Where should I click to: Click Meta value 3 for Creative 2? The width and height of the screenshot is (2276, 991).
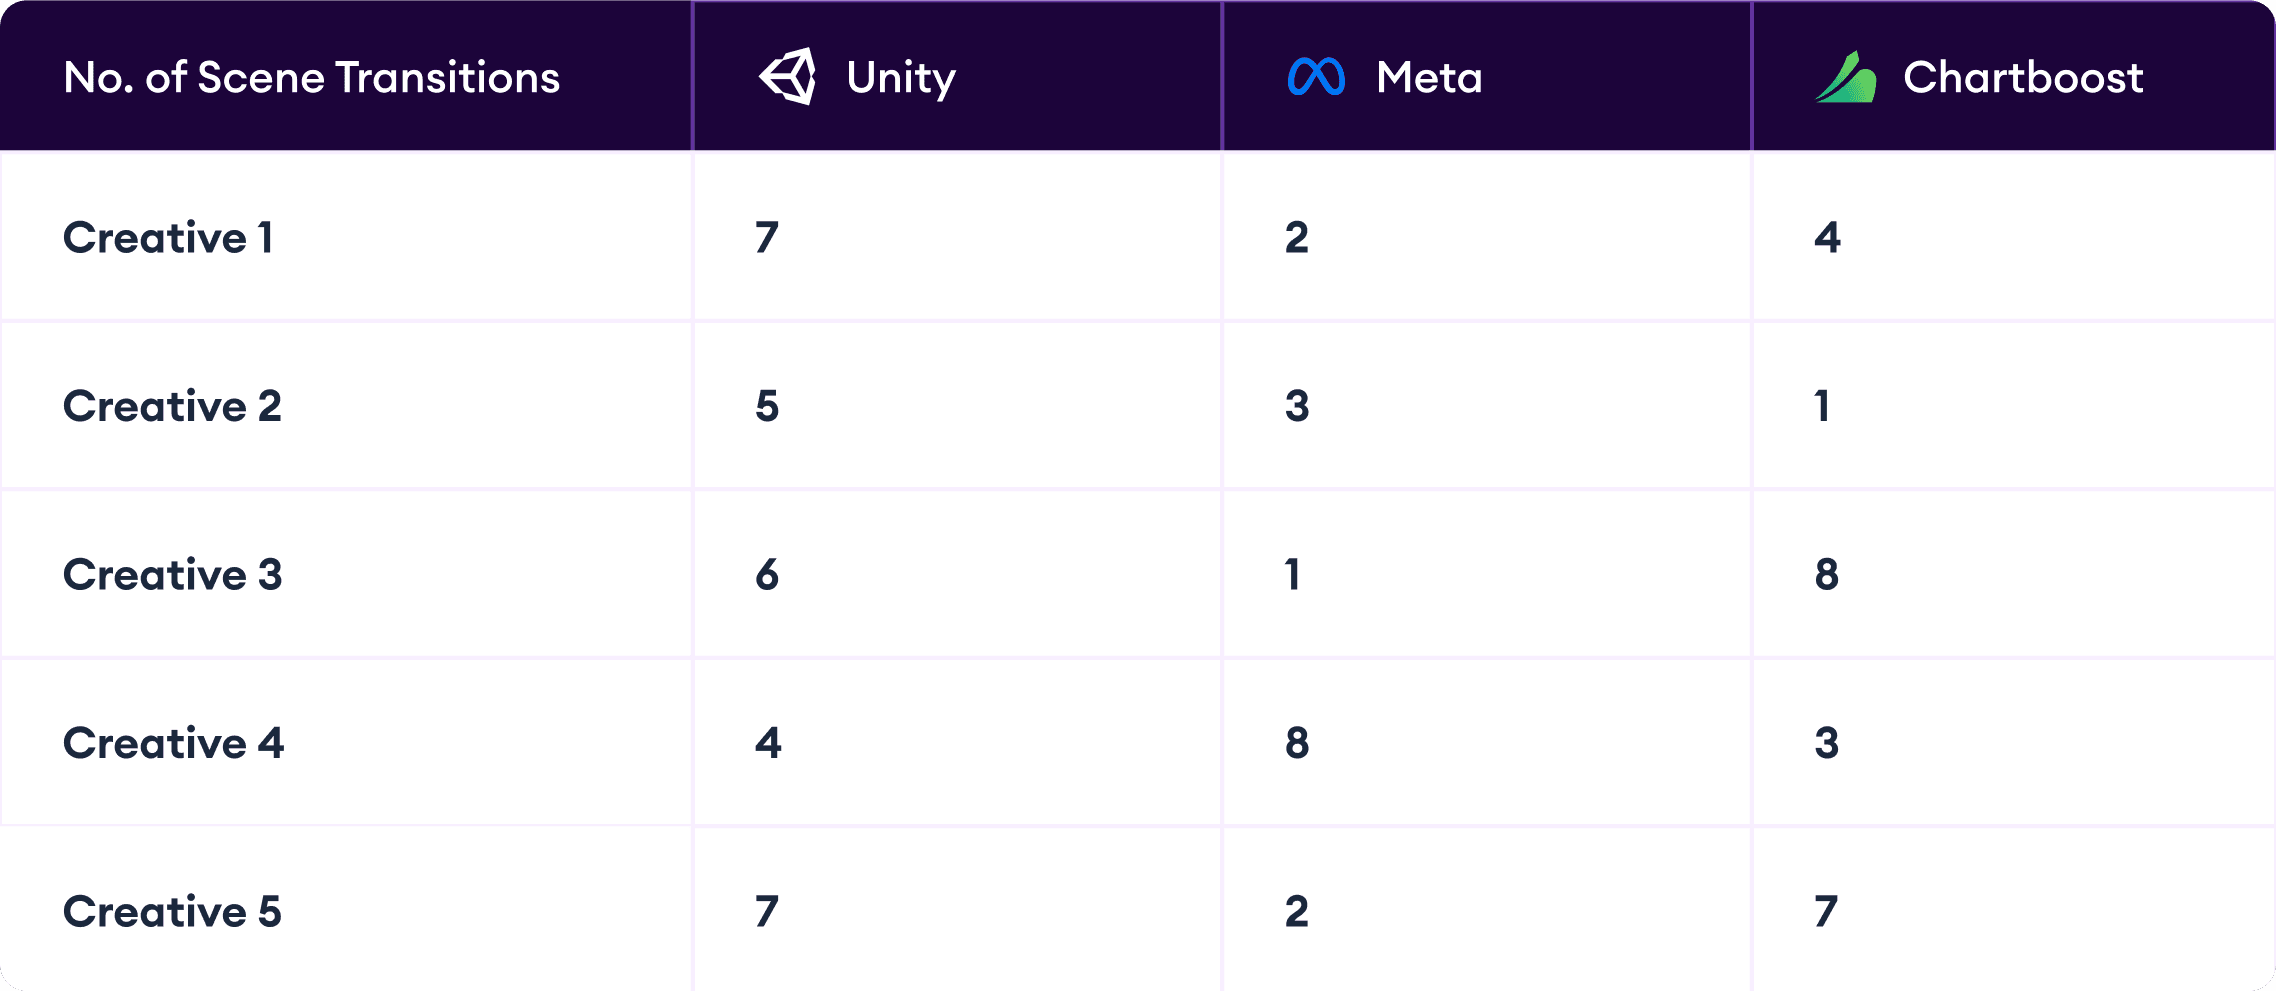(x=1297, y=407)
